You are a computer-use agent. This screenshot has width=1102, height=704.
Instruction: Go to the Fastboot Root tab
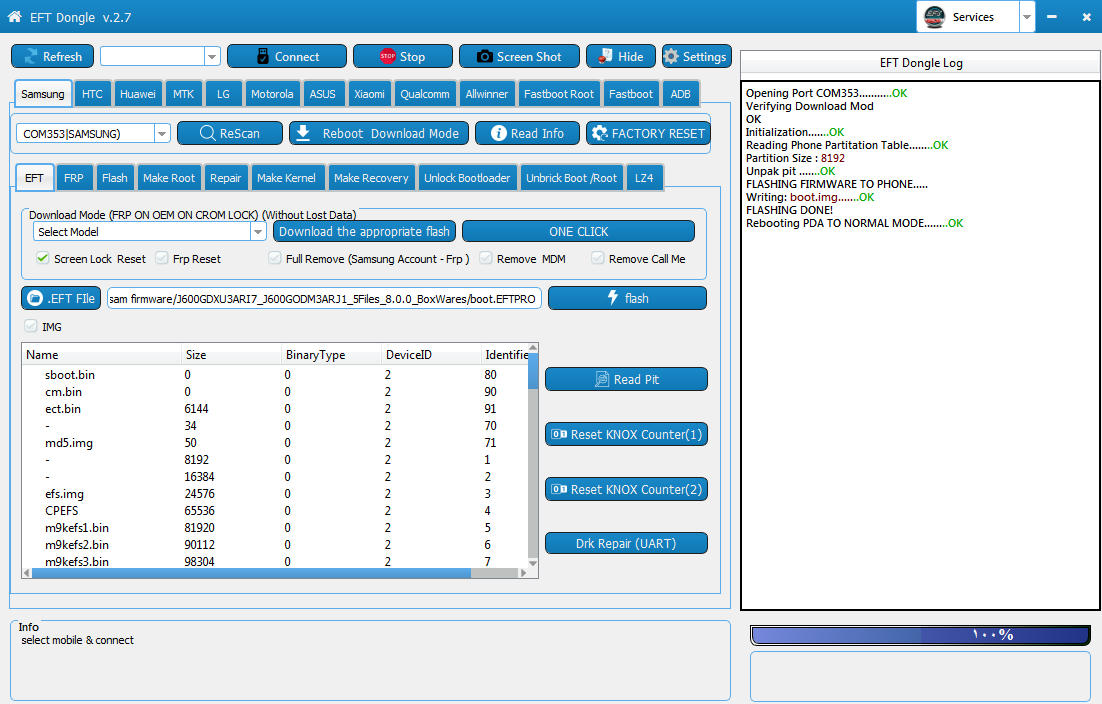point(559,93)
